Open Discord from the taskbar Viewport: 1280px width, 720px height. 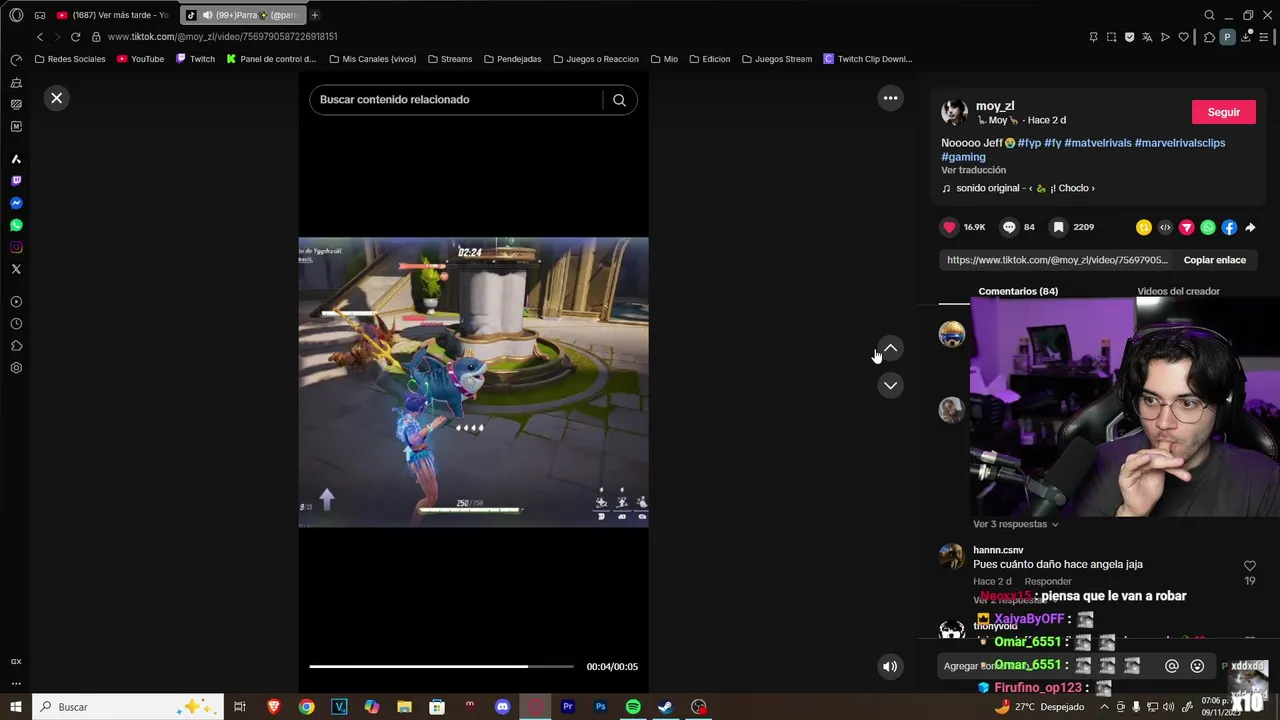click(502, 707)
